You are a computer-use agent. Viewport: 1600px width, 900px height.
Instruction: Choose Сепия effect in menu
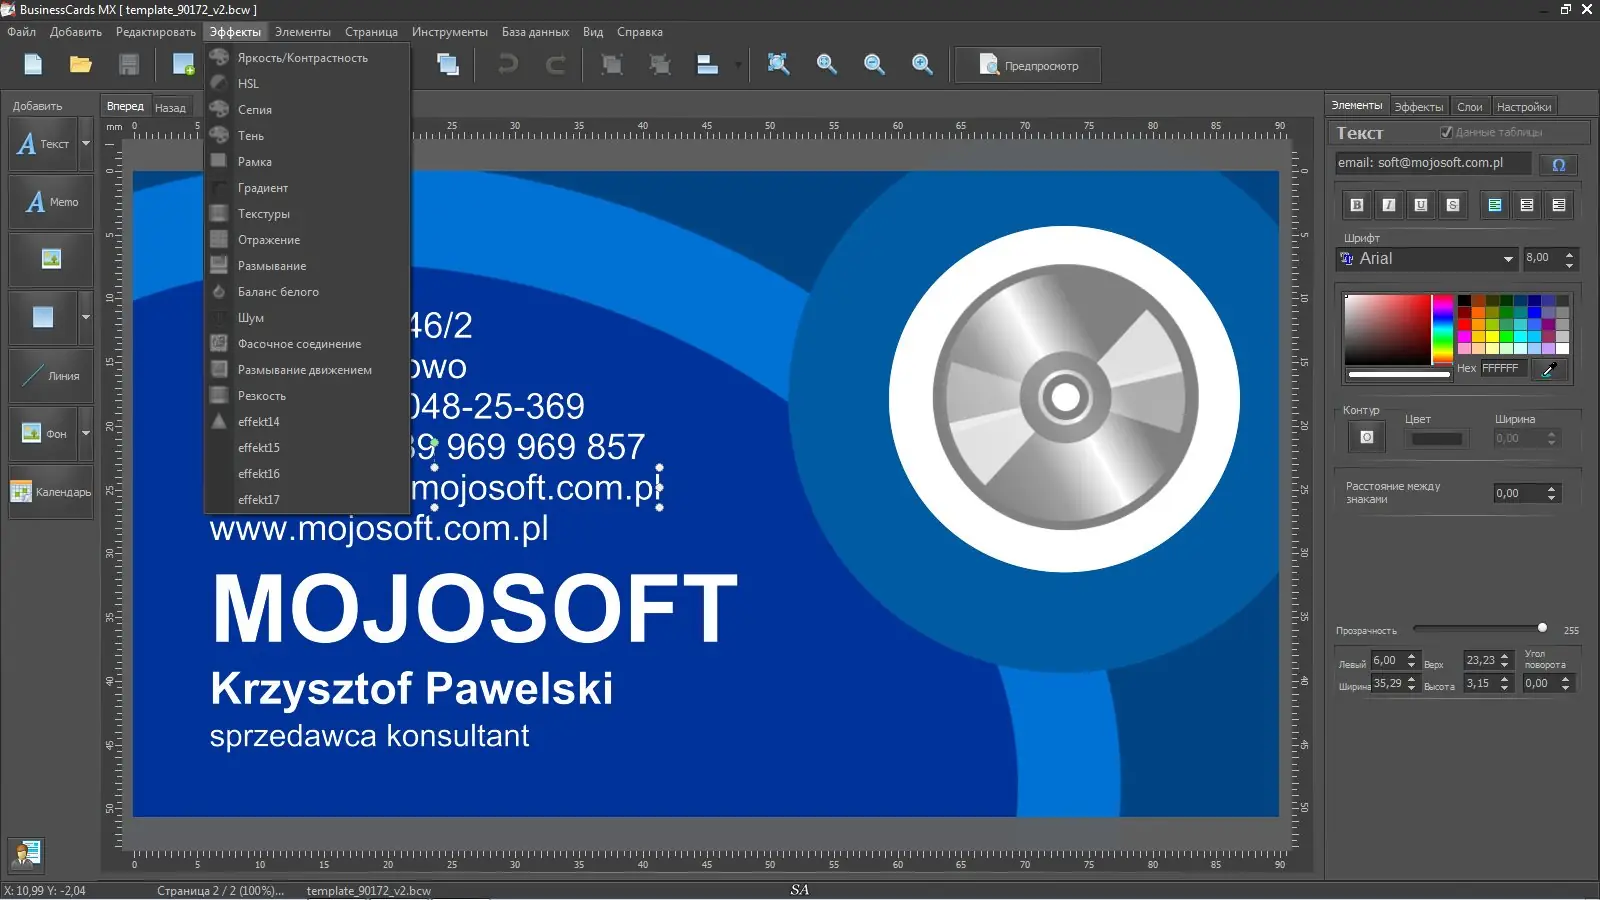[307, 110]
